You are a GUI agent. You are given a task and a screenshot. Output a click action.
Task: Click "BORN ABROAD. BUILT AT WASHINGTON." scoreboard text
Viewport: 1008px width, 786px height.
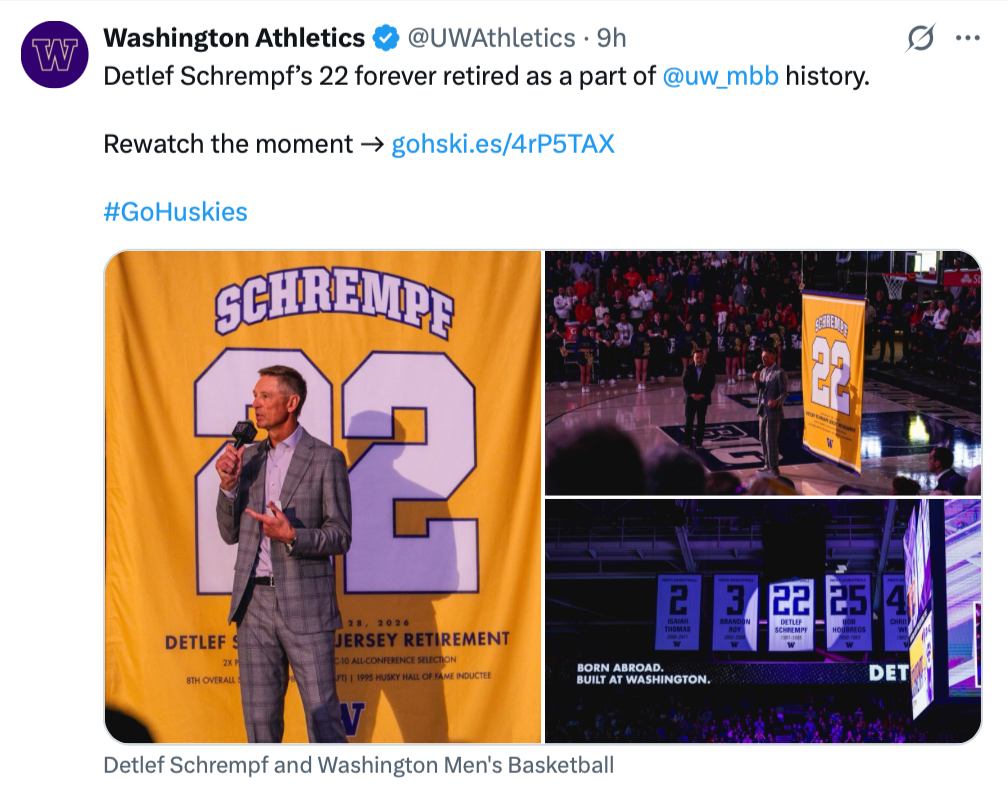point(644,673)
